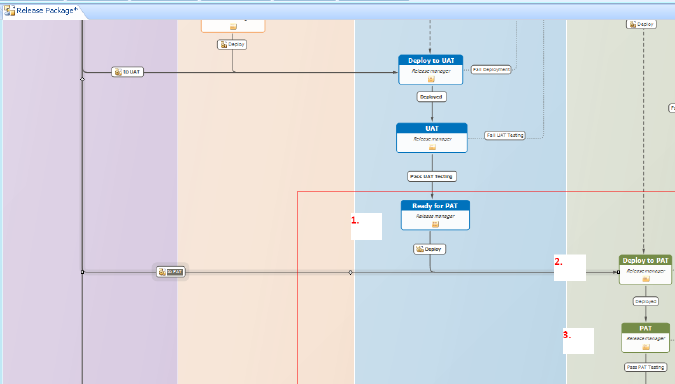Click the highlighted To PAT transition label
The width and height of the screenshot is (675, 384).
pos(171,272)
